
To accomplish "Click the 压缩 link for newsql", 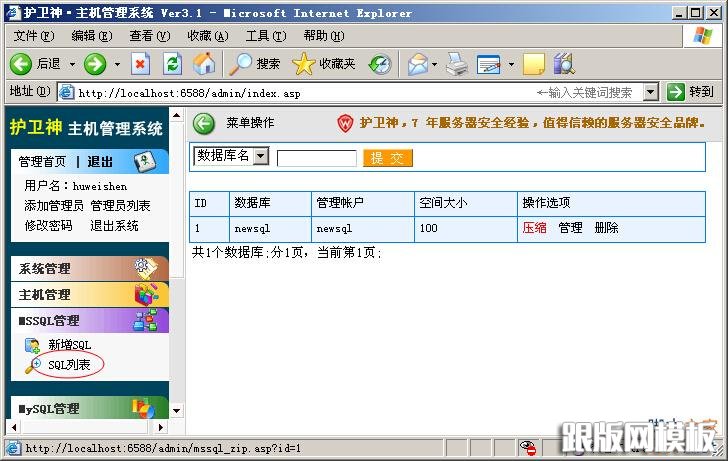I will coord(534,228).
